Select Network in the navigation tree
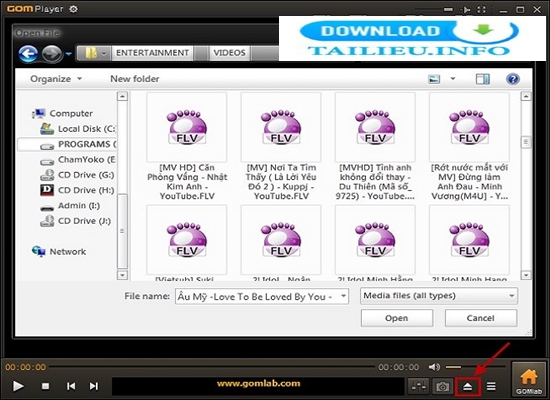Image resolution: width=550 pixels, height=400 pixels. point(59,252)
